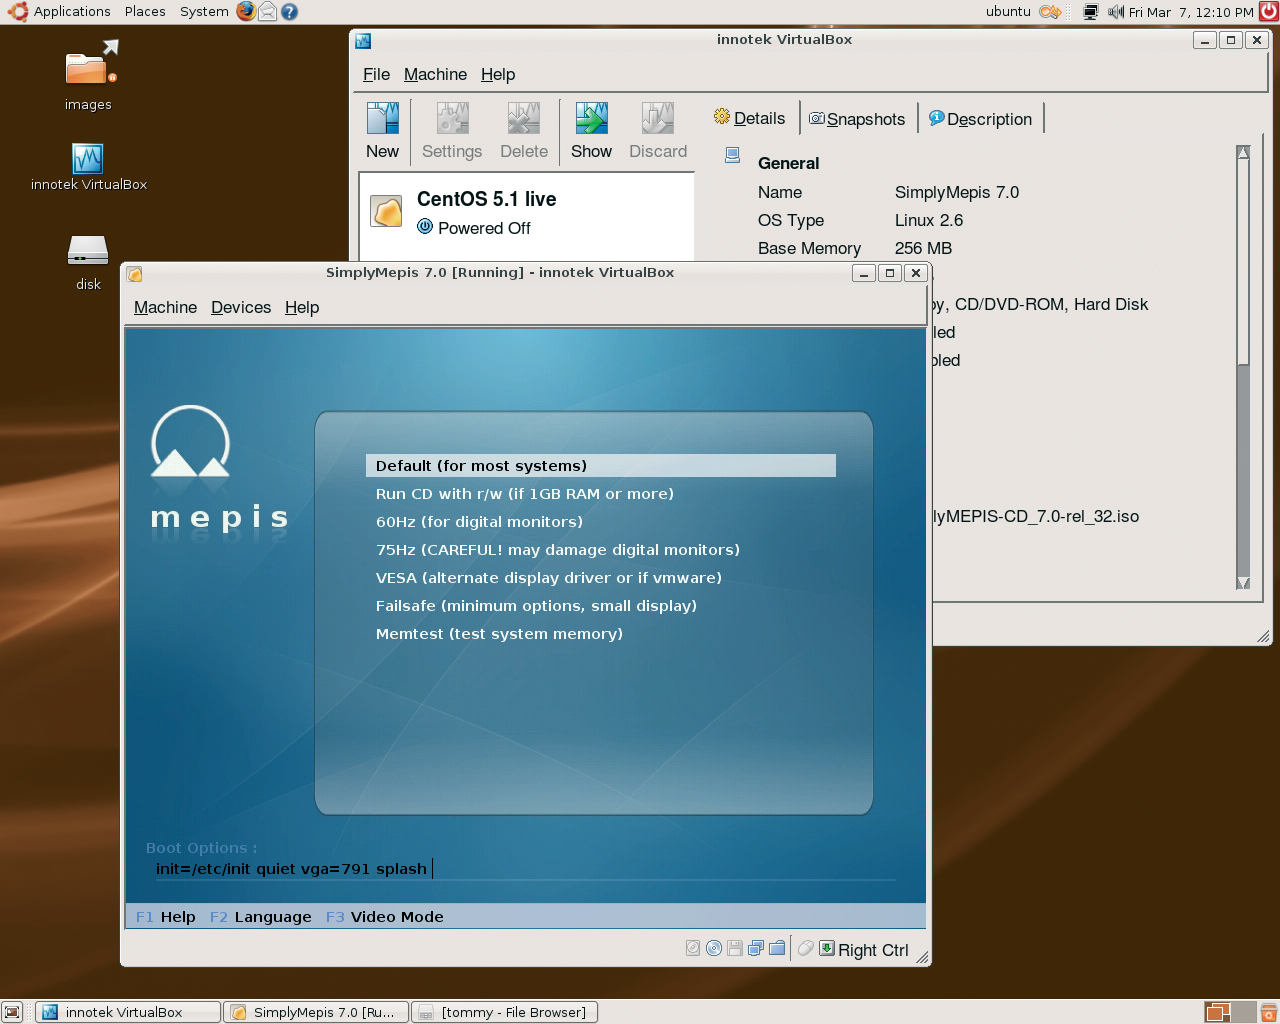Switch to the Snapshots tab

[x=857, y=119]
